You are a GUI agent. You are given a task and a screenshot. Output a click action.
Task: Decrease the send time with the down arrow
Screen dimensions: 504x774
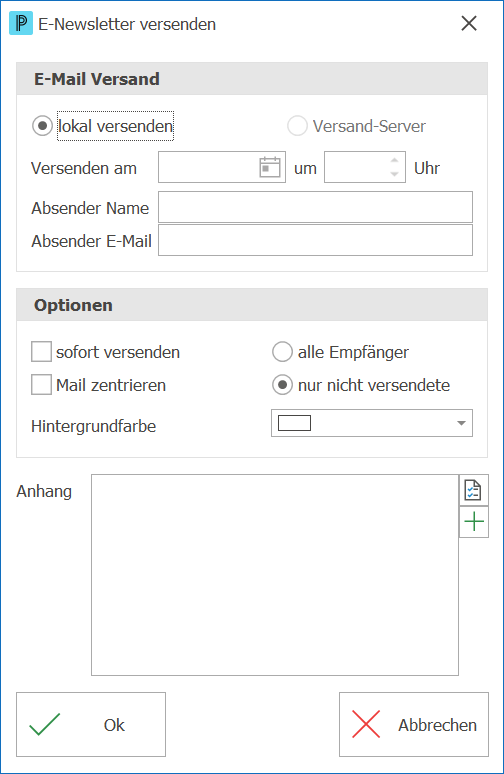pos(394,174)
